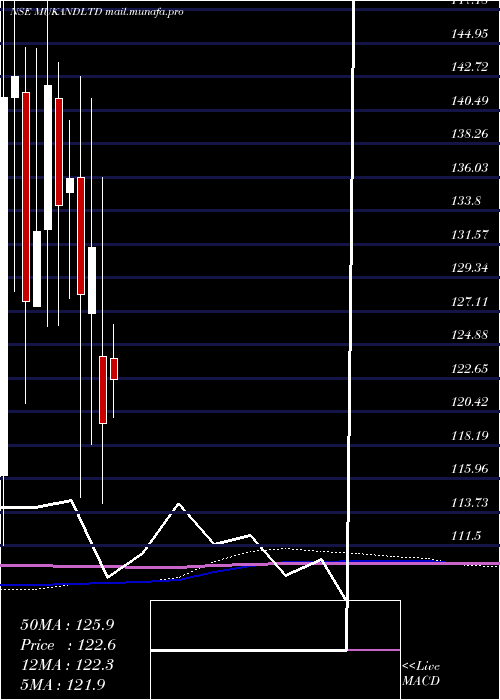Click the 120.42 price axis label
Viewport: 500px width, 700px height.
[x=470, y=402]
